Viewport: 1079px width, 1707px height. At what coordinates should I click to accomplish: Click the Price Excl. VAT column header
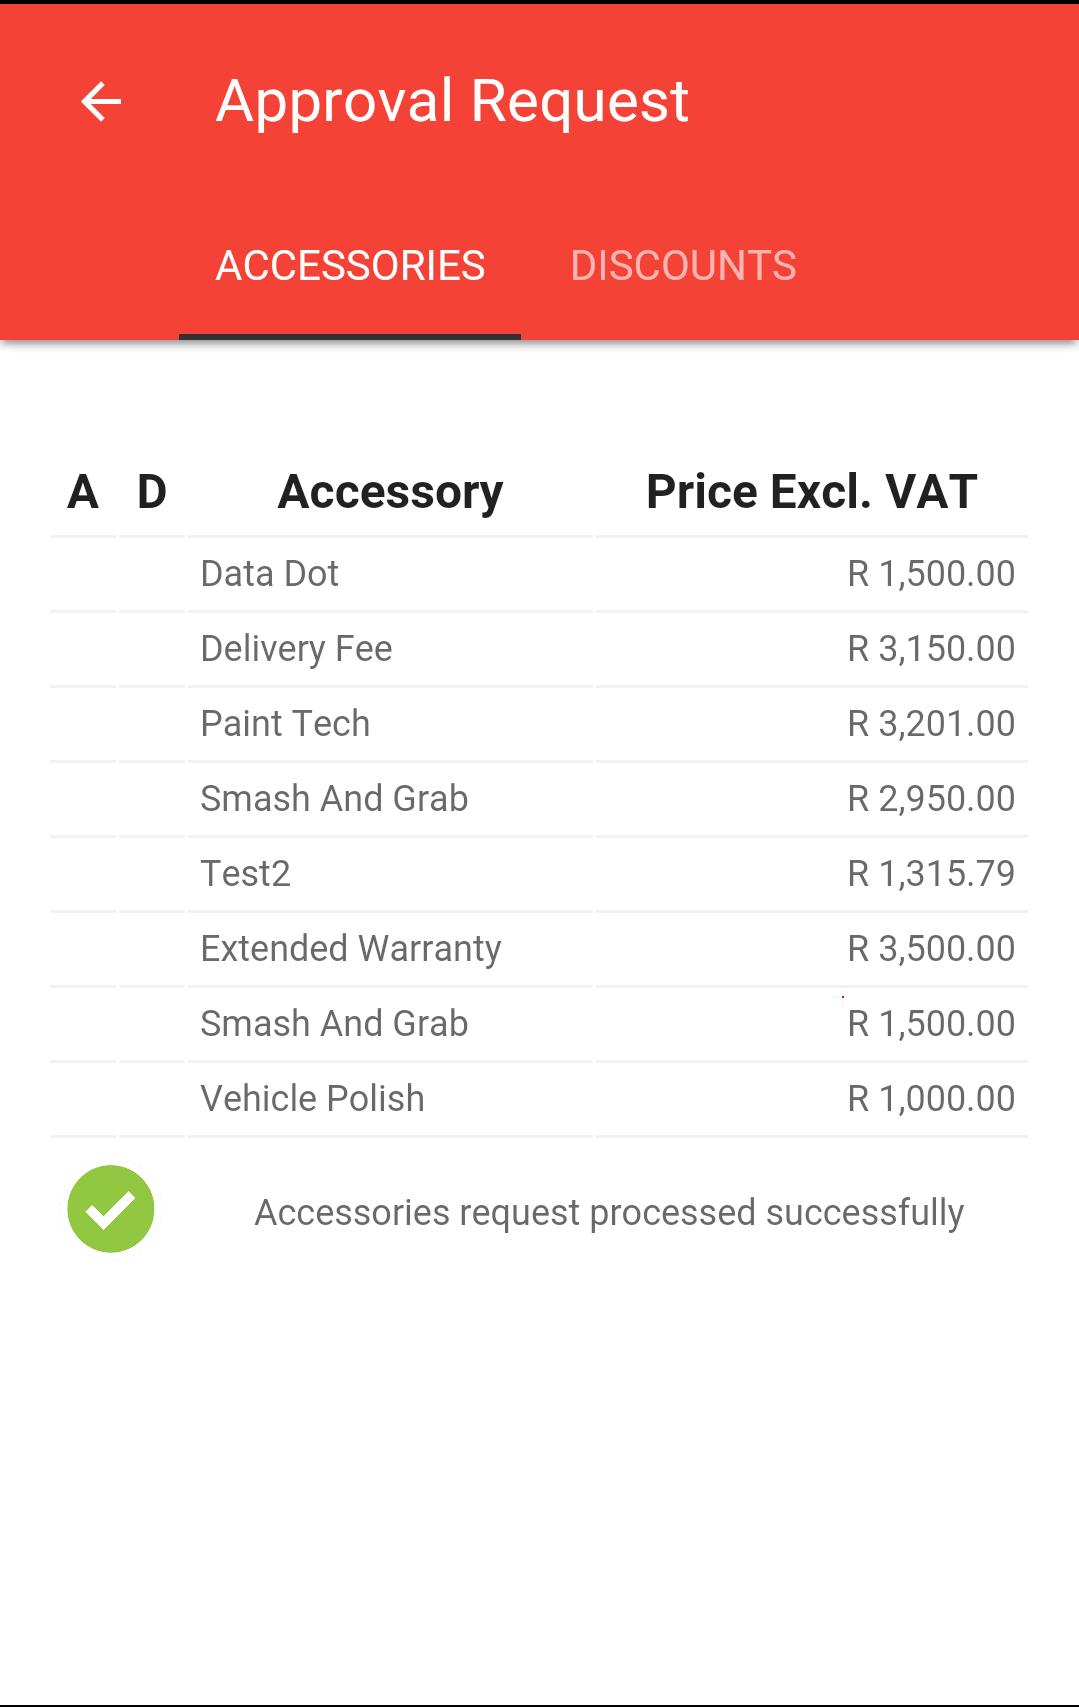pos(811,492)
